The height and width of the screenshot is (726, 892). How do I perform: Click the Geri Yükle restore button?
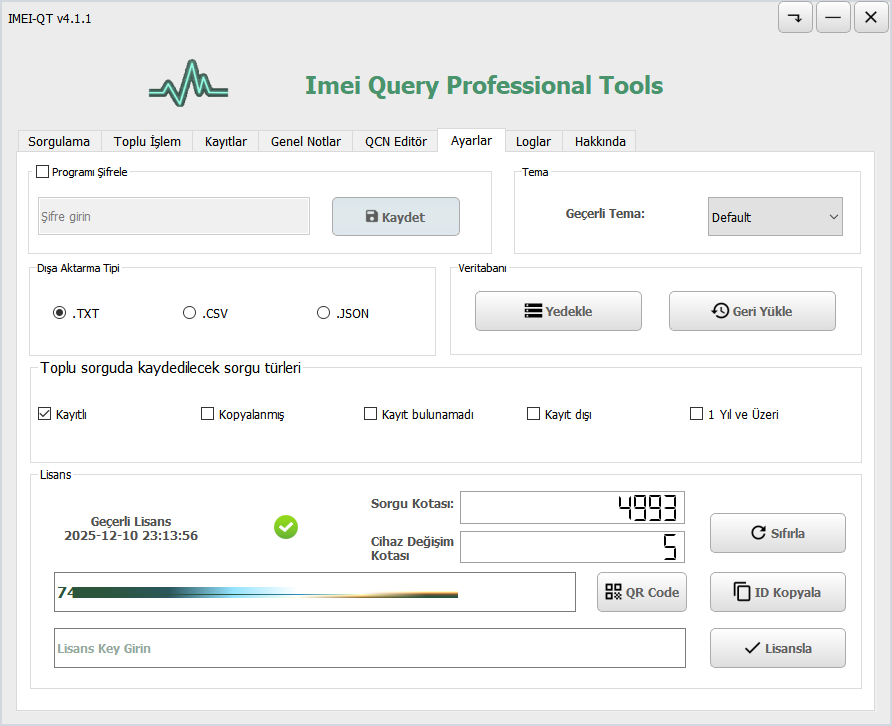751,311
